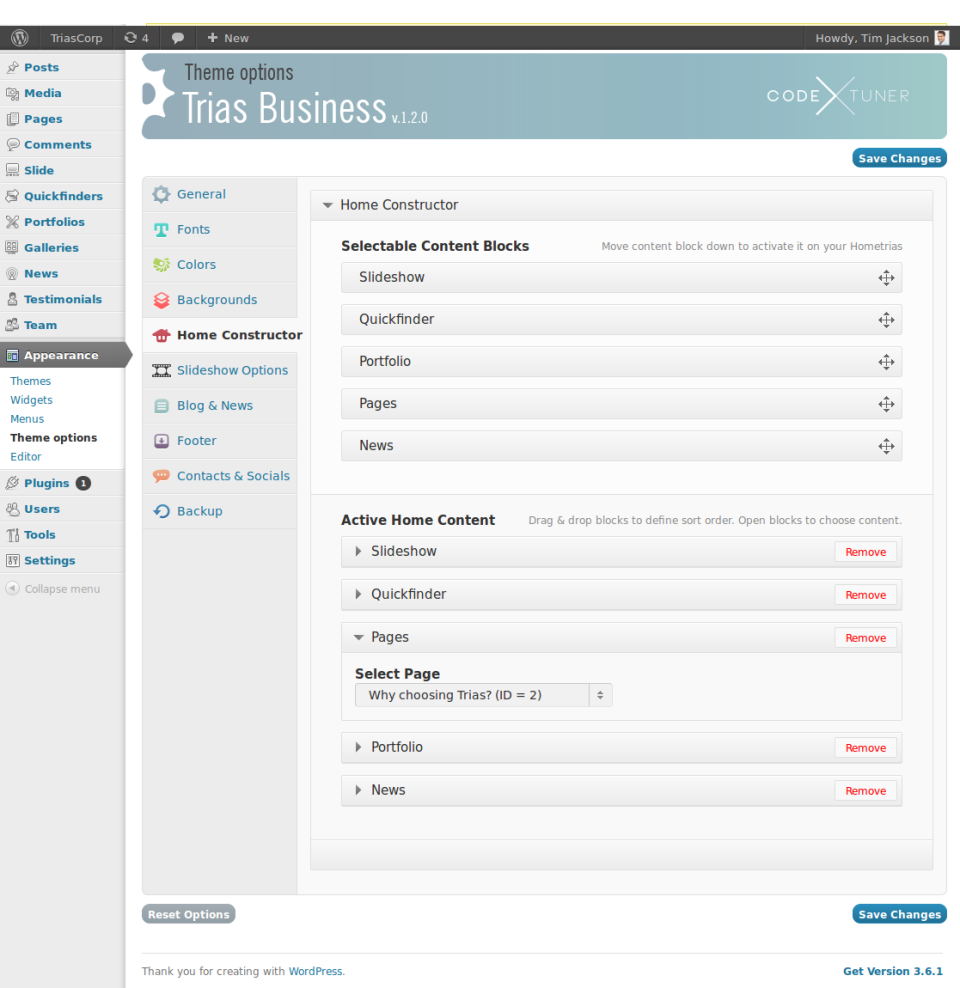
Task: Open the Appearance menu
Action: pyautogui.click(x=63, y=355)
